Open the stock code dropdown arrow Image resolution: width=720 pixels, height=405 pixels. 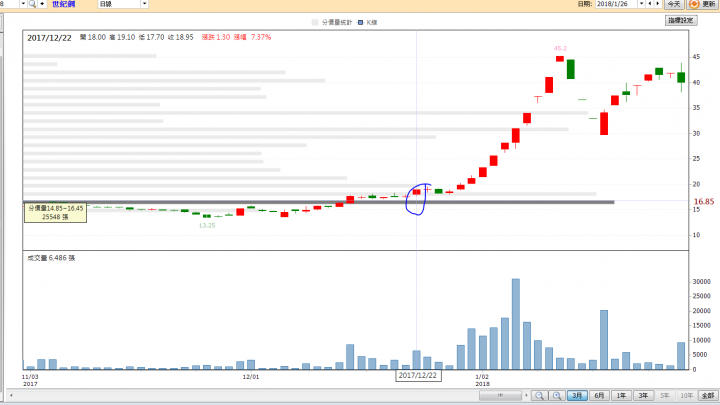click(x=23, y=4)
